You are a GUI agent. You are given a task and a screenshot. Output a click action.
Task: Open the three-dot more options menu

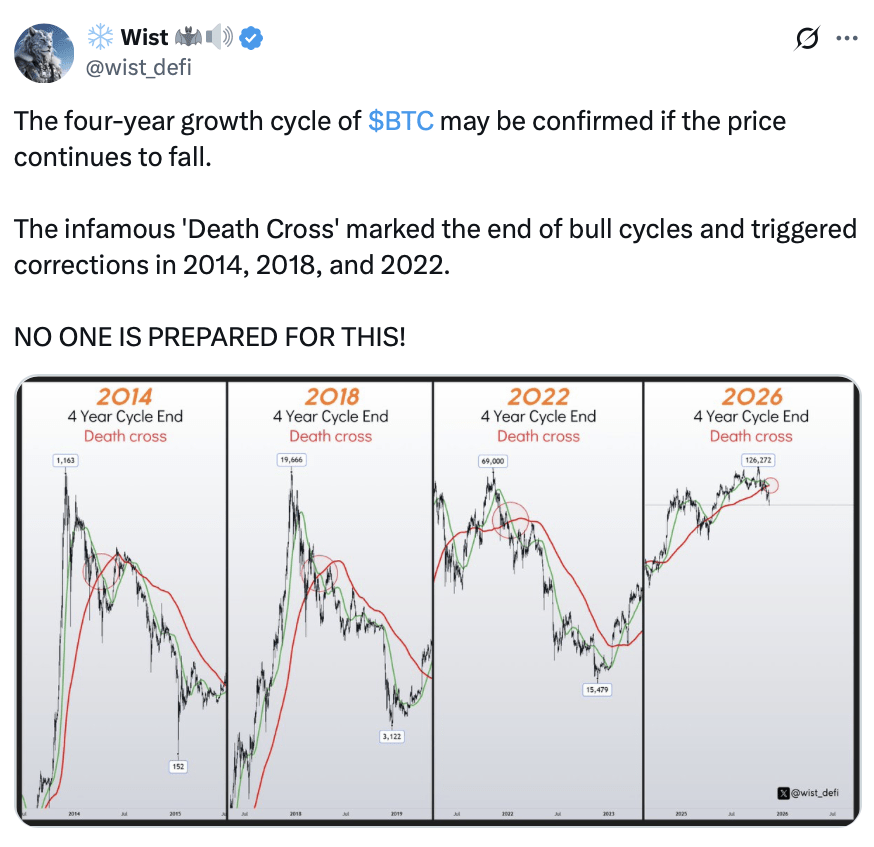846,39
